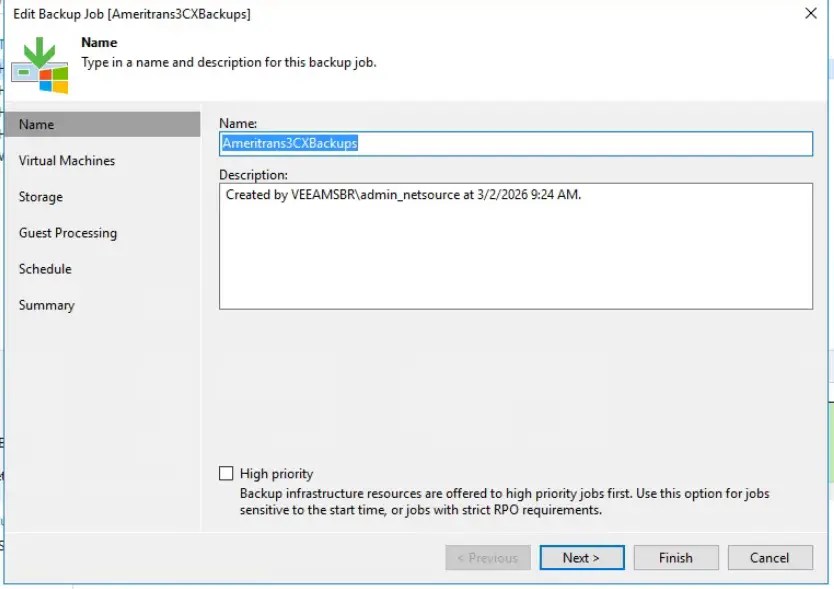Click the 'Created by VEEAMSBR\admin_netsource' description text
Image resolution: width=834 pixels, height=589 pixels.
pyautogui.click(x=403, y=195)
